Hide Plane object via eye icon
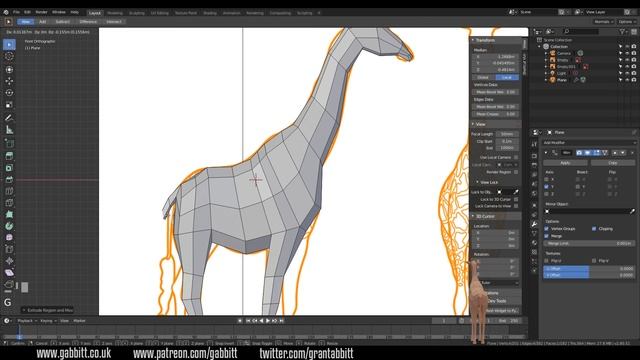The image size is (640, 360). [x=627, y=80]
